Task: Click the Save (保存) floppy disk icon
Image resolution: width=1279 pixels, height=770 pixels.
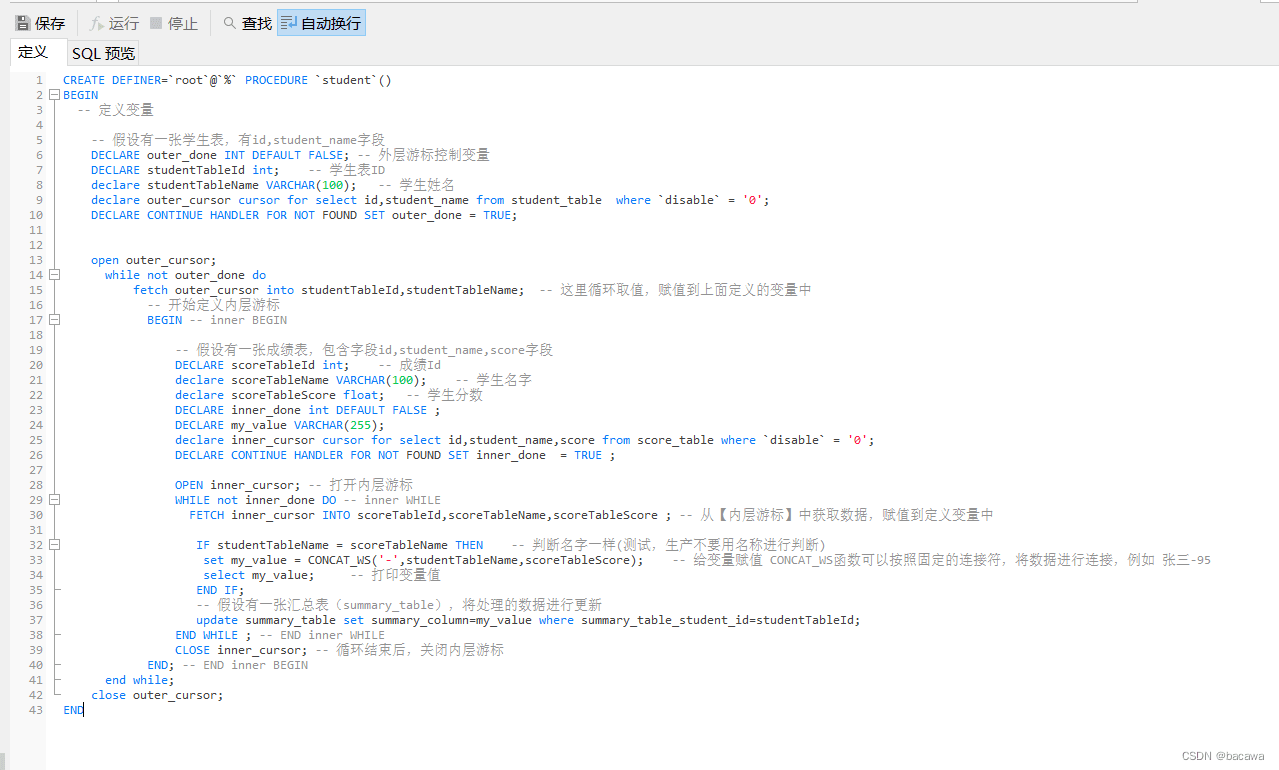Action: pyautogui.click(x=22, y=23)
